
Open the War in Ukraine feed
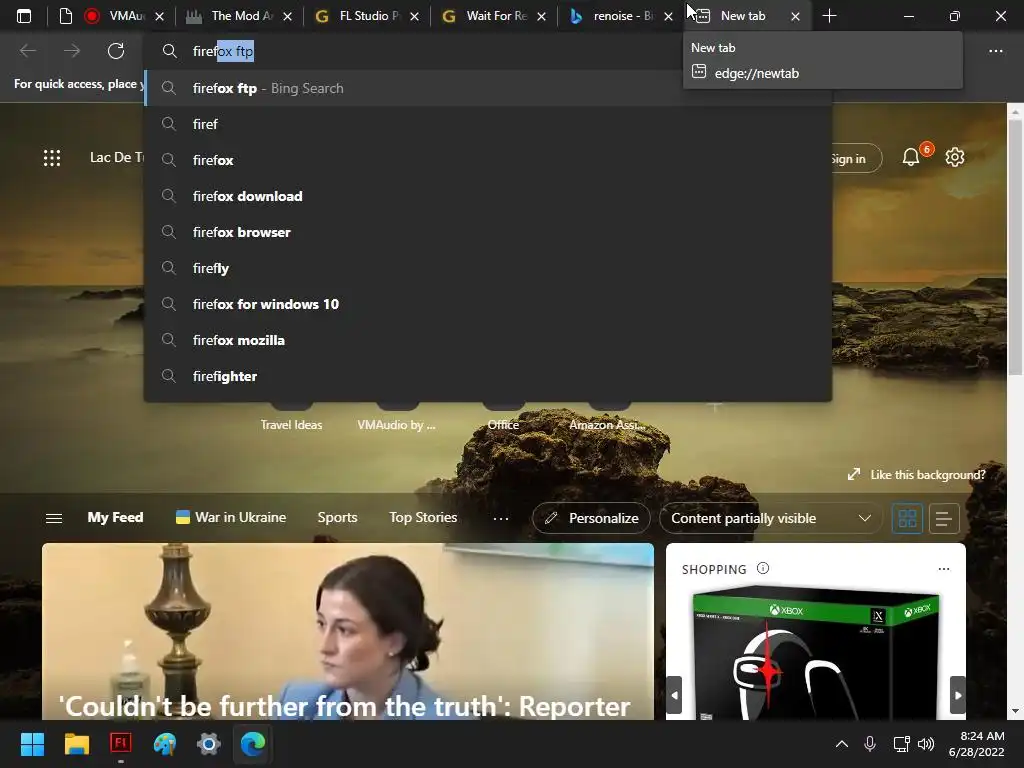(231, 517)
